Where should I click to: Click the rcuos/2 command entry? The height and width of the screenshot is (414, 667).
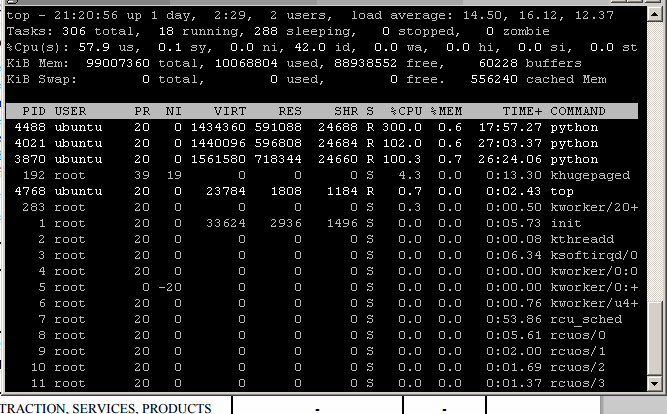tap(578, 367)
